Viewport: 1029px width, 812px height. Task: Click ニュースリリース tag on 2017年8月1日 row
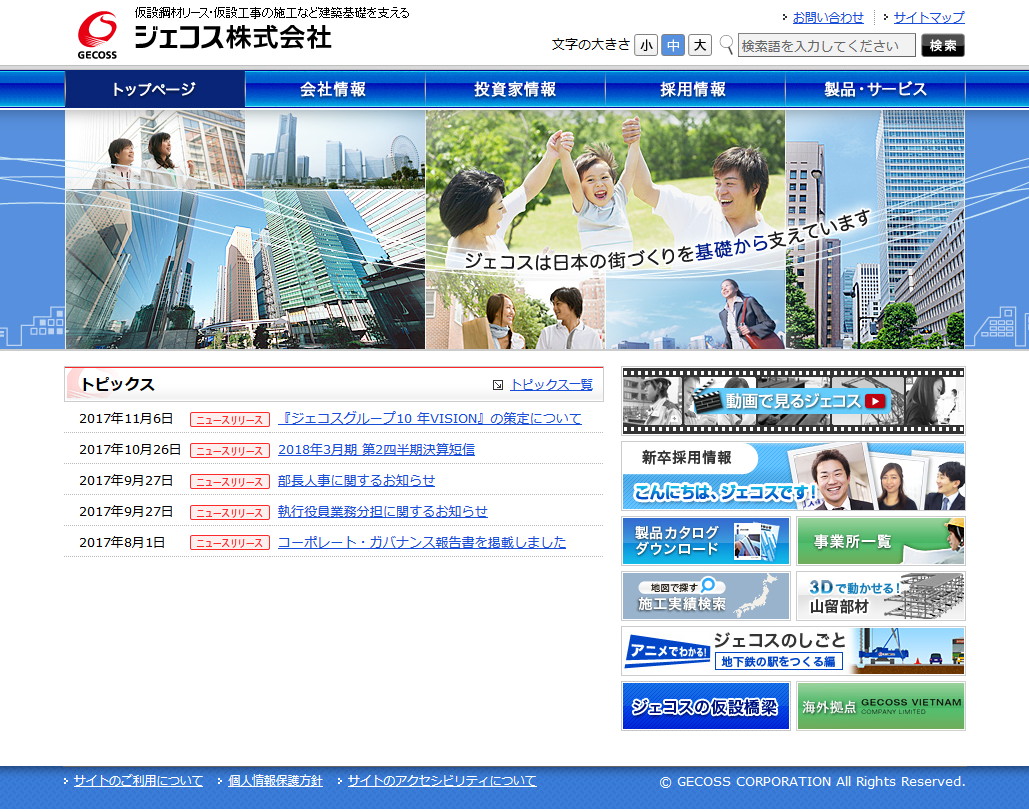(x=230, y=543)
